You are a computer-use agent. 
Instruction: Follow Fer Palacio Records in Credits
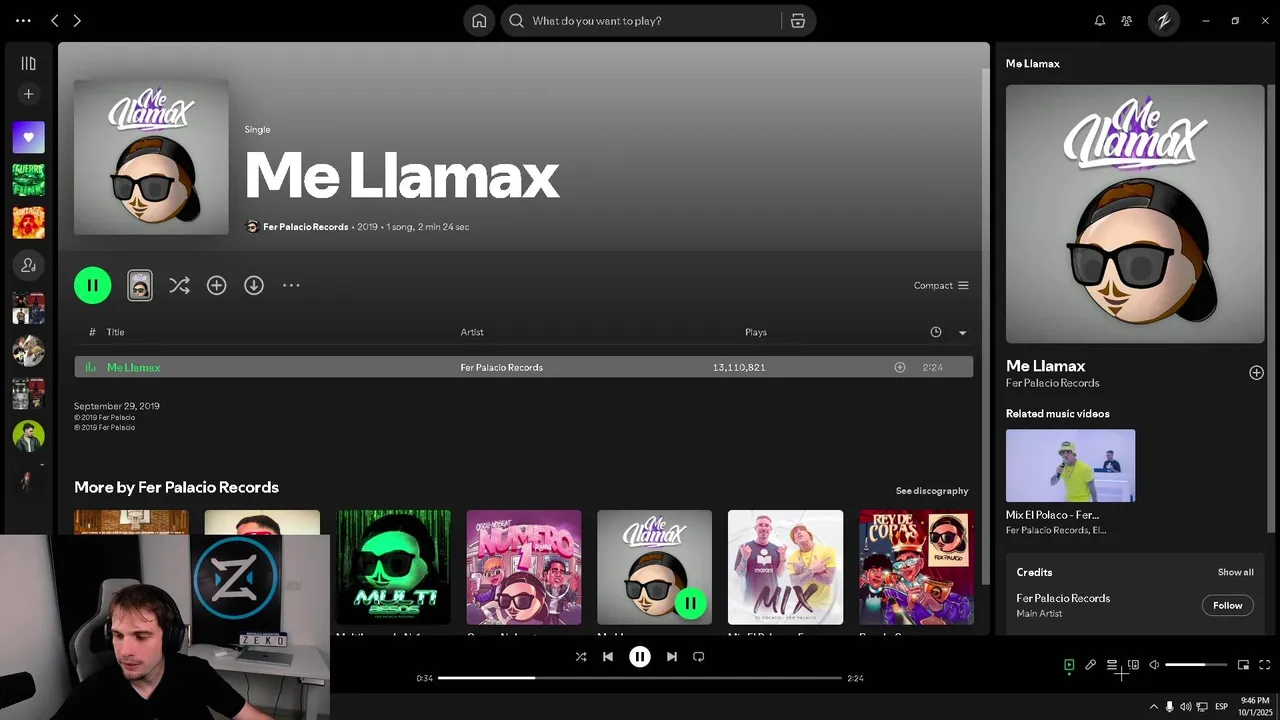[x=1227, y=605]
